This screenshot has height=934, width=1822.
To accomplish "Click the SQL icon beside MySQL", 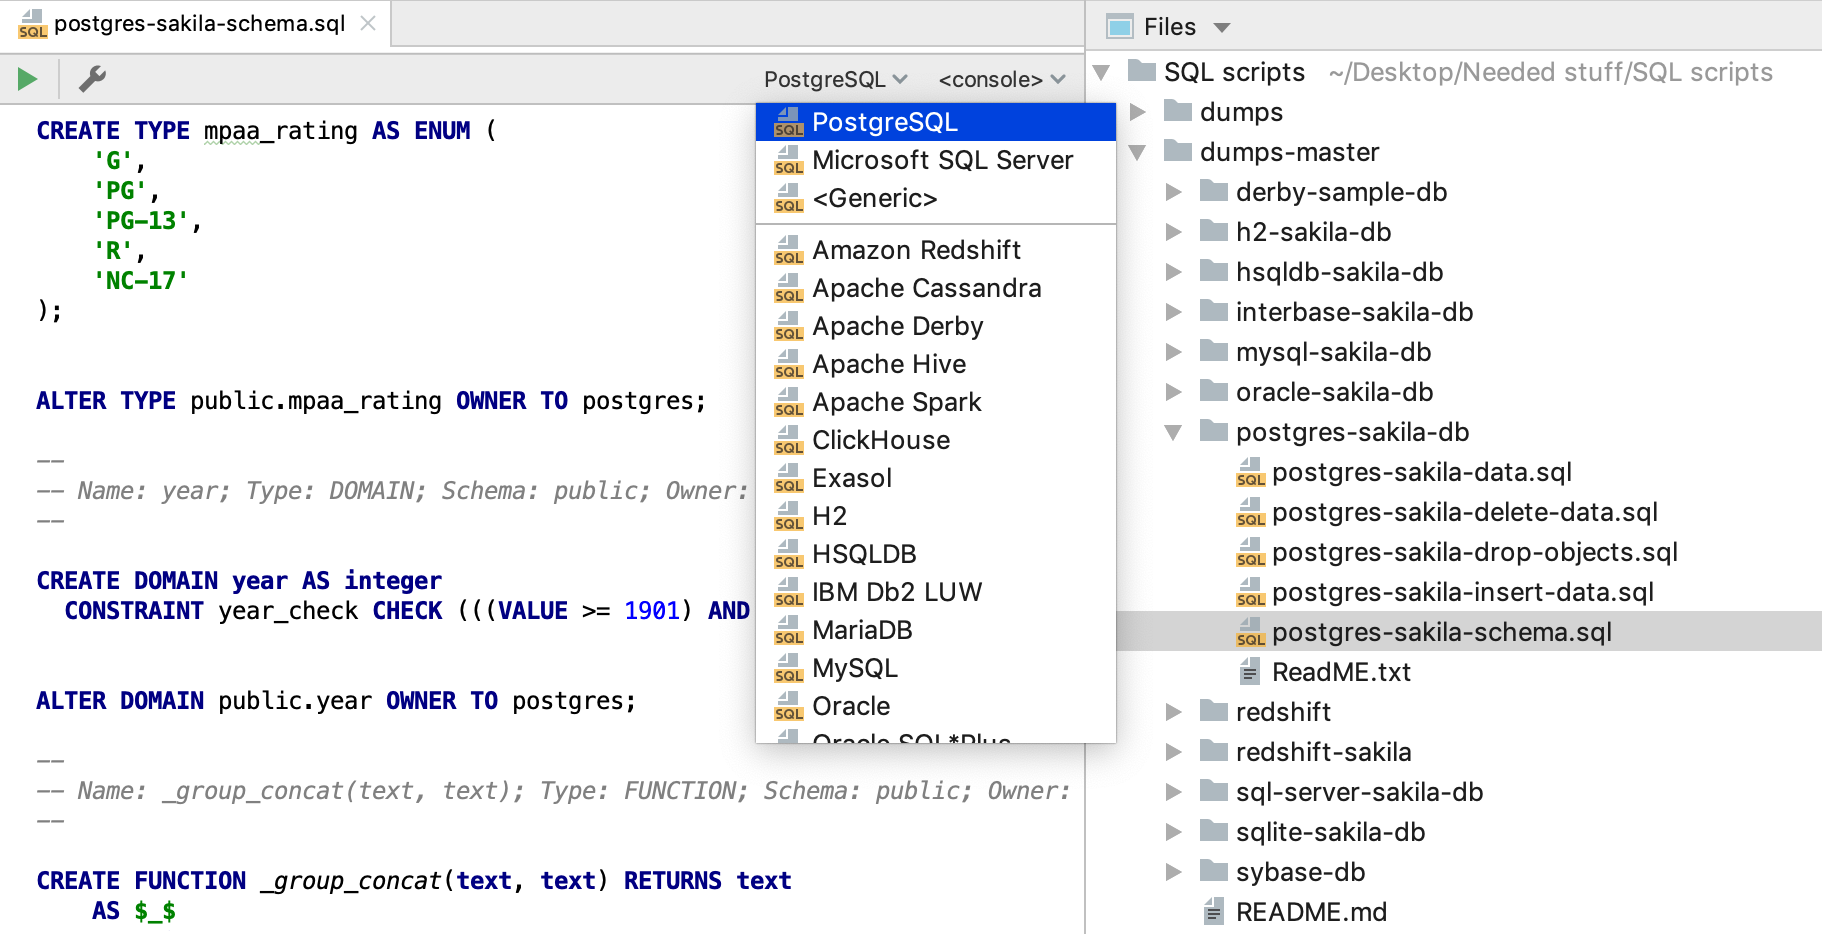I will pos(789,668).
